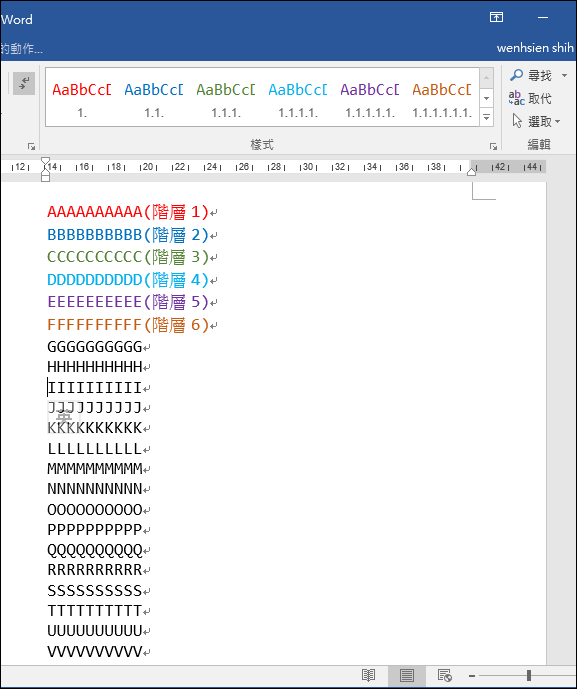Image resolution: width=577 pixels, height=689 pixels.
Task: Click Replace (取代) button
Action: click(530, 98)
